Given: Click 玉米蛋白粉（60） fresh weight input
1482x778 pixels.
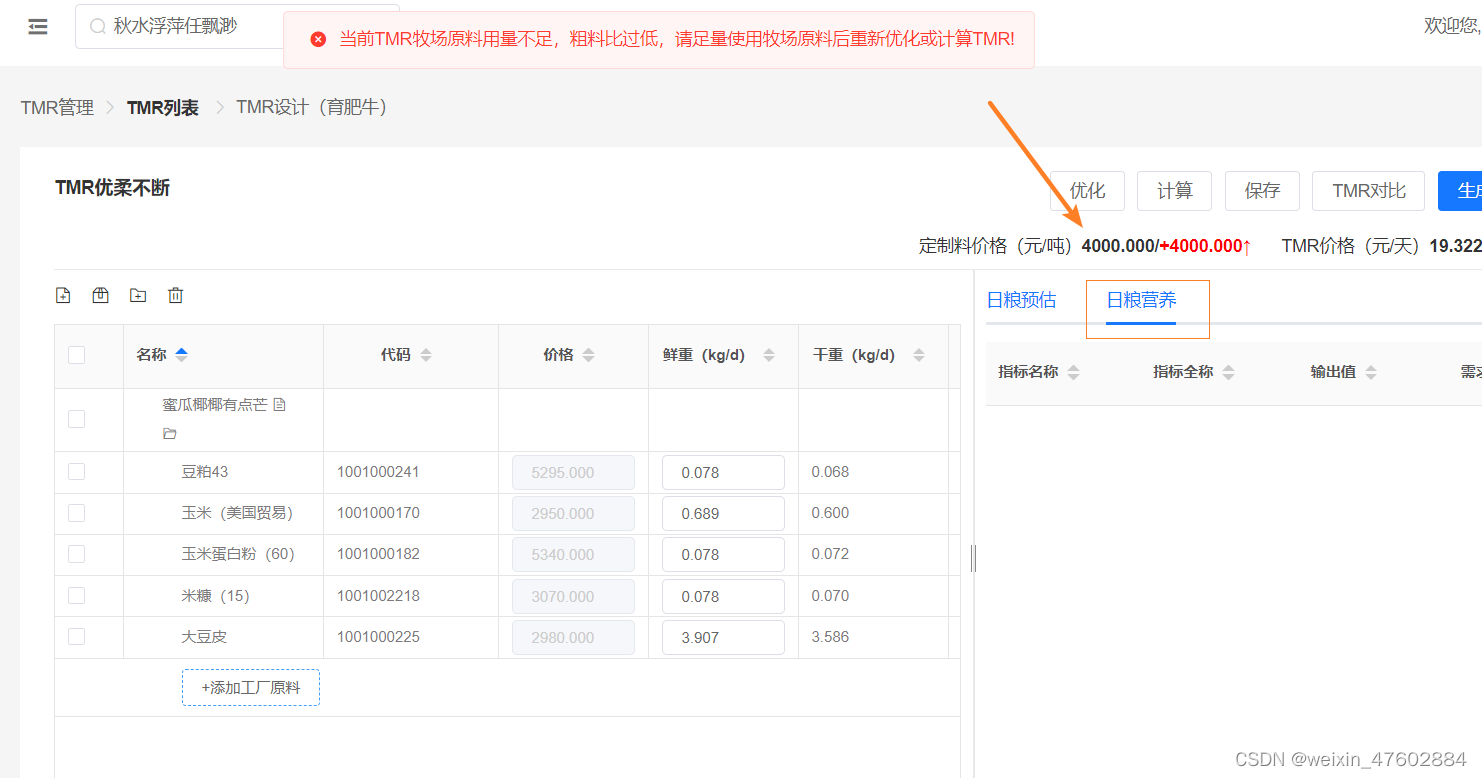Looking at the screenshot, I should coord(723,554).
